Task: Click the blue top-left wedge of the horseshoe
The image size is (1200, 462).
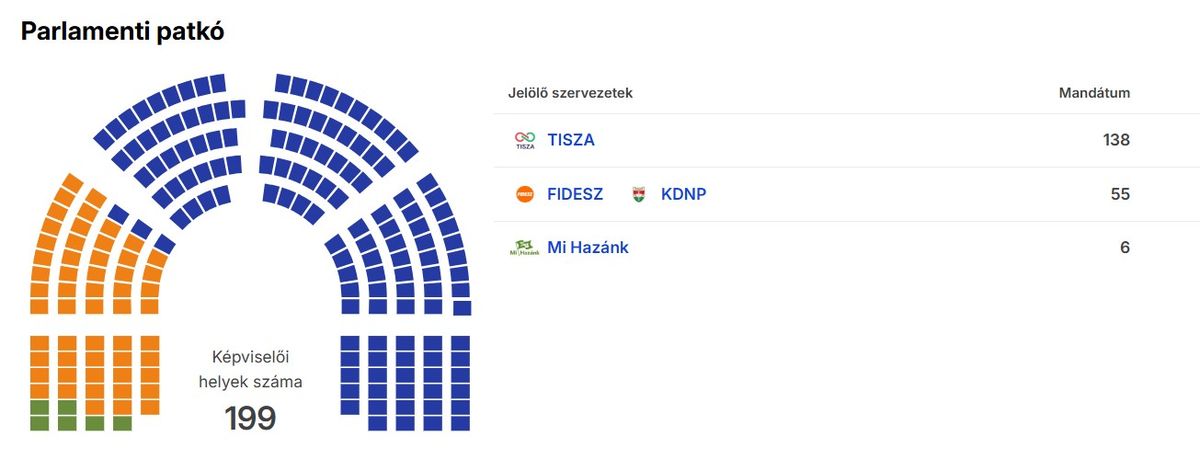Action: pos(170,140)
